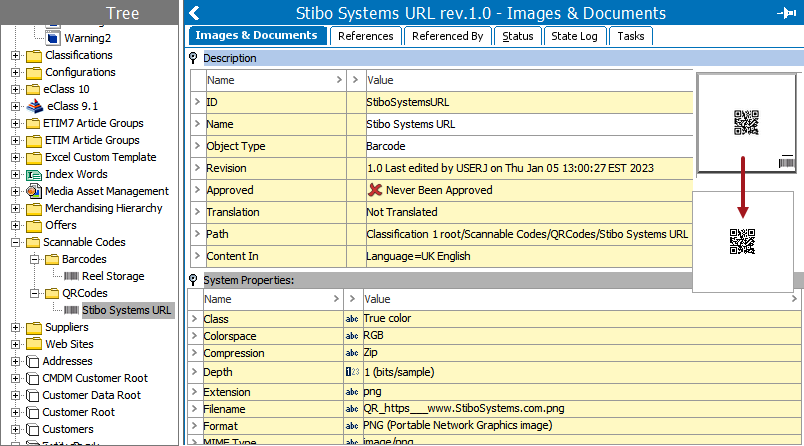The image size is (804, 446).
Task: Click the Reel Storage barcode icon
Action: tap(72, 276)
